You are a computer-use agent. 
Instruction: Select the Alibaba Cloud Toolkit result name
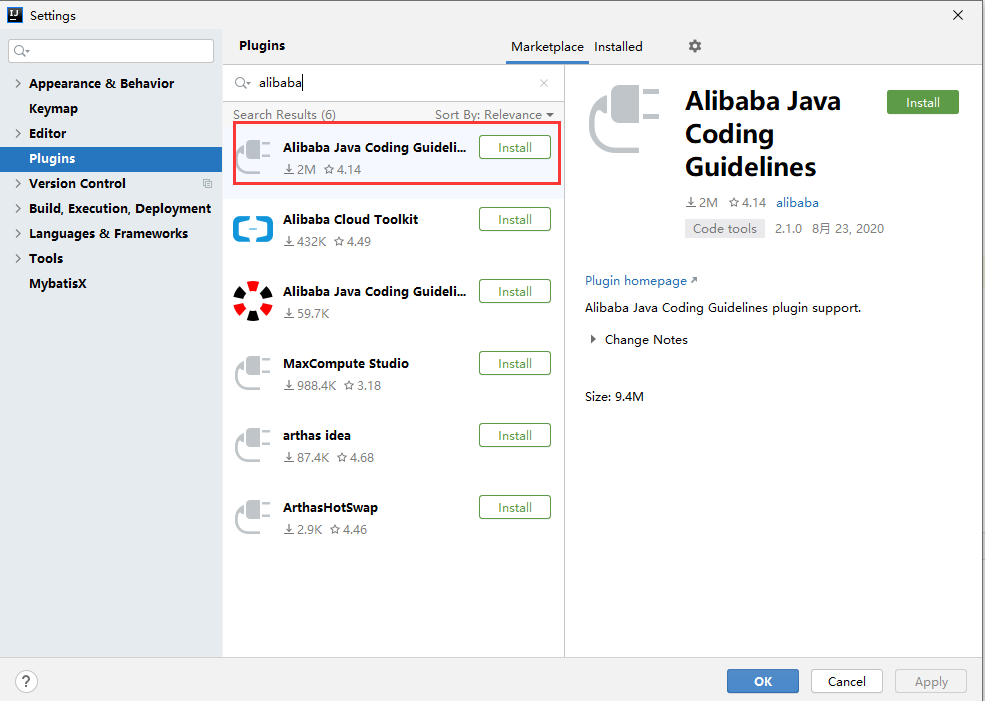coord(351,219)
